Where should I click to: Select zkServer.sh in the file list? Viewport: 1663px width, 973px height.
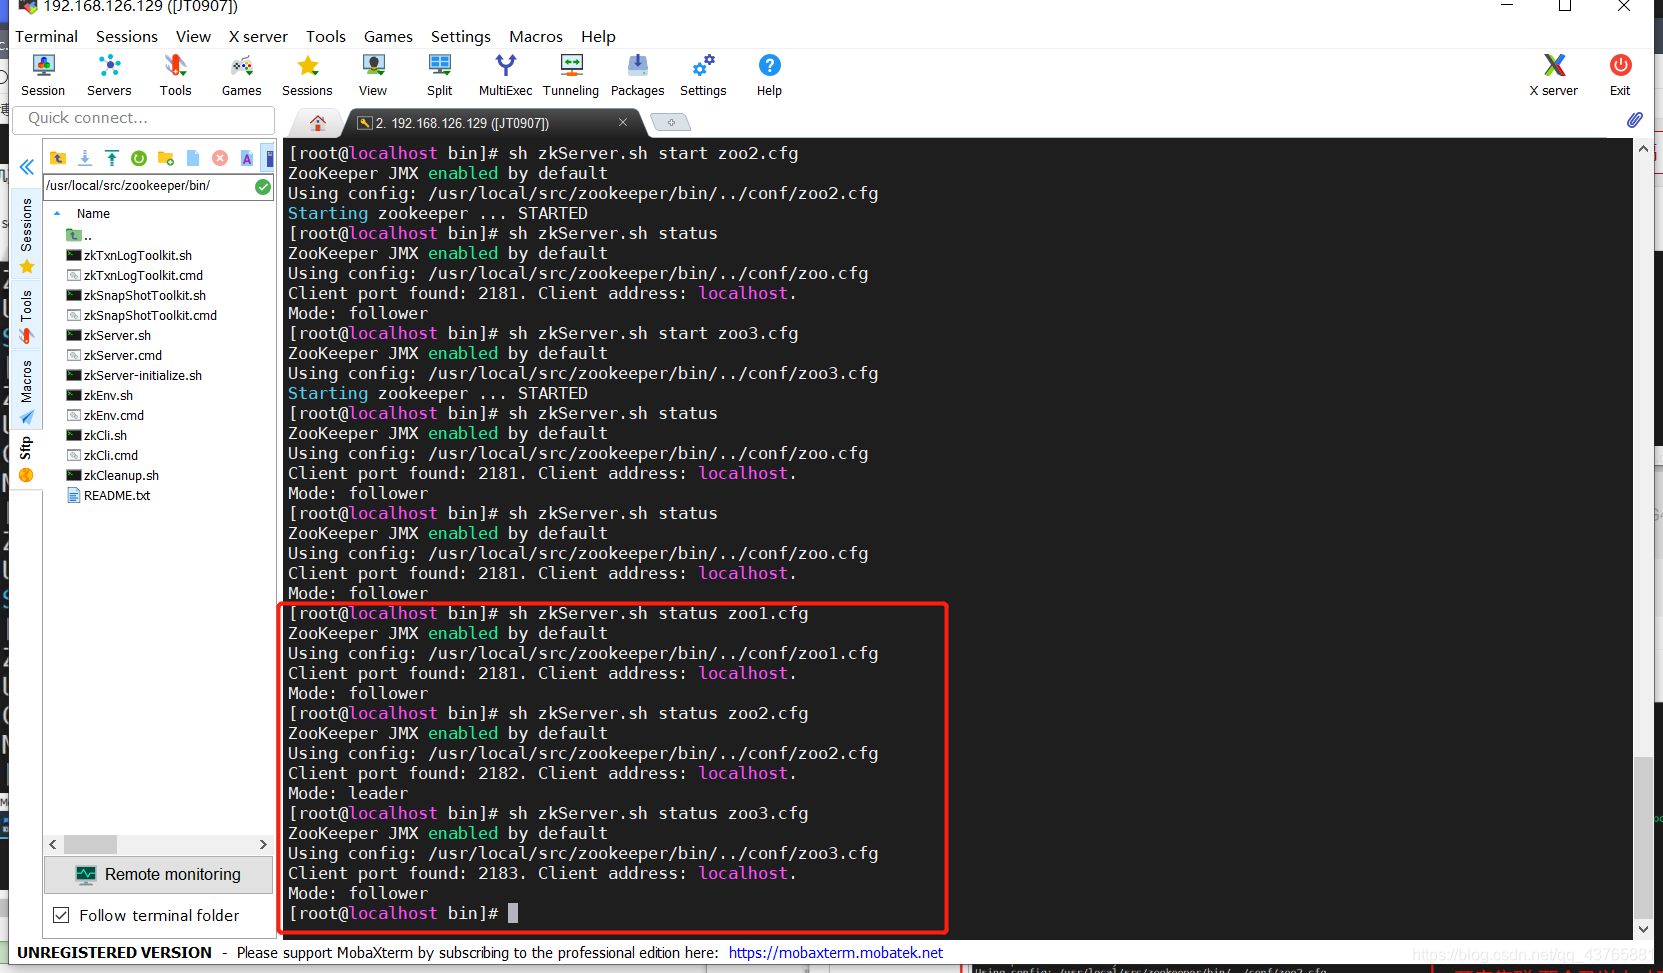(117, 335)
